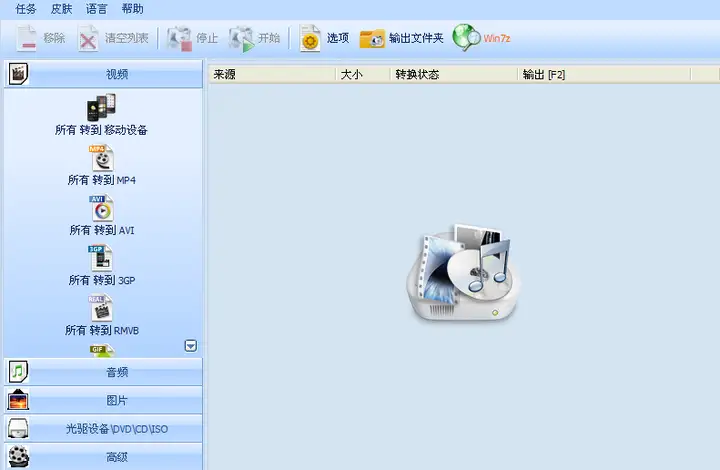Image resolution: width=720 pixels, height=470 pixels.
Task: Open the 输出文件夹 output folder icon
Action: (372, 39)
